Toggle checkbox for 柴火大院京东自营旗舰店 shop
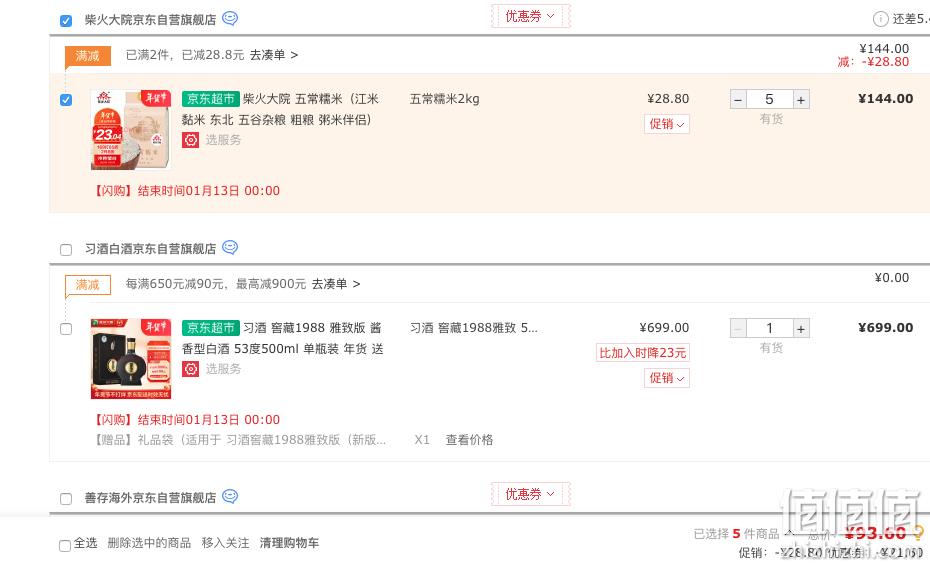The image size is (930, 568). click(x=66, y=21)
